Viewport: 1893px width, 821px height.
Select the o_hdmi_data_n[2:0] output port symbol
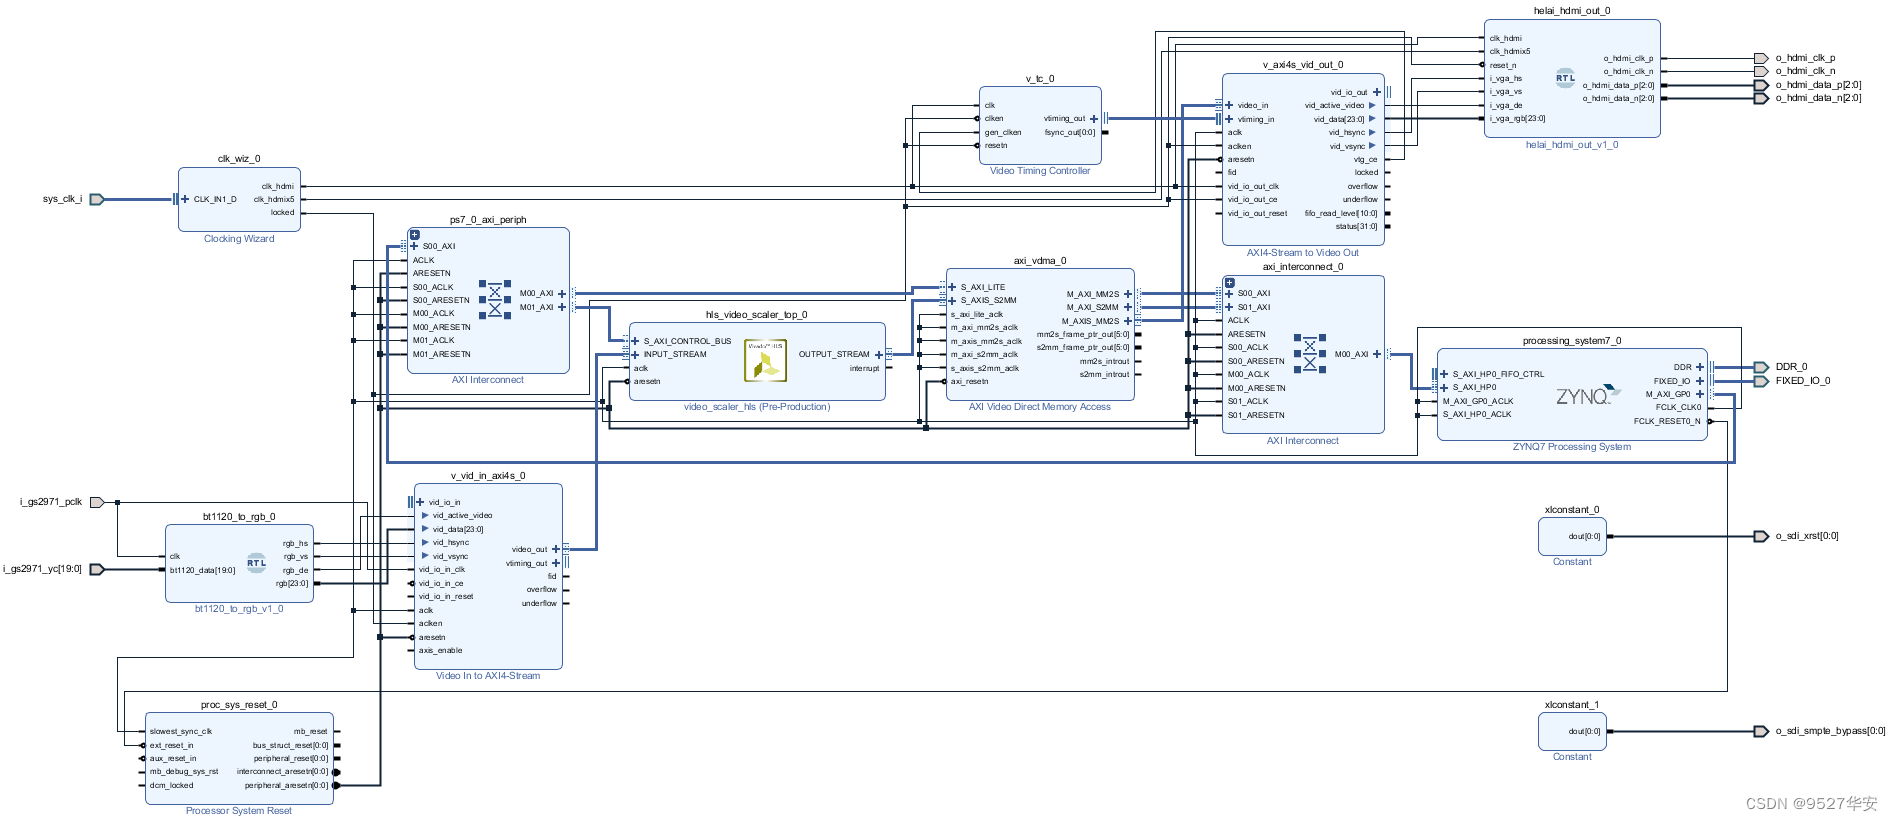click(1761, 98)
